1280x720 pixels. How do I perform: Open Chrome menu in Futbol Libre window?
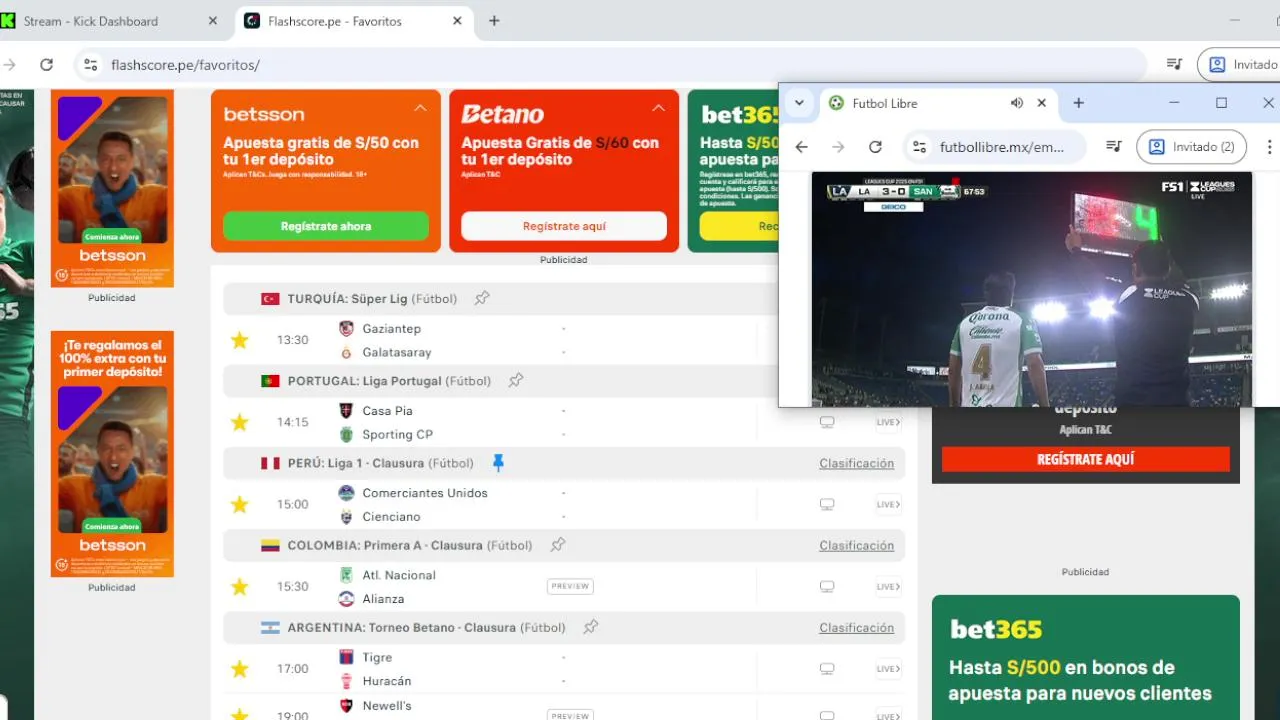pyautogui.click(x=1270, y=146)
